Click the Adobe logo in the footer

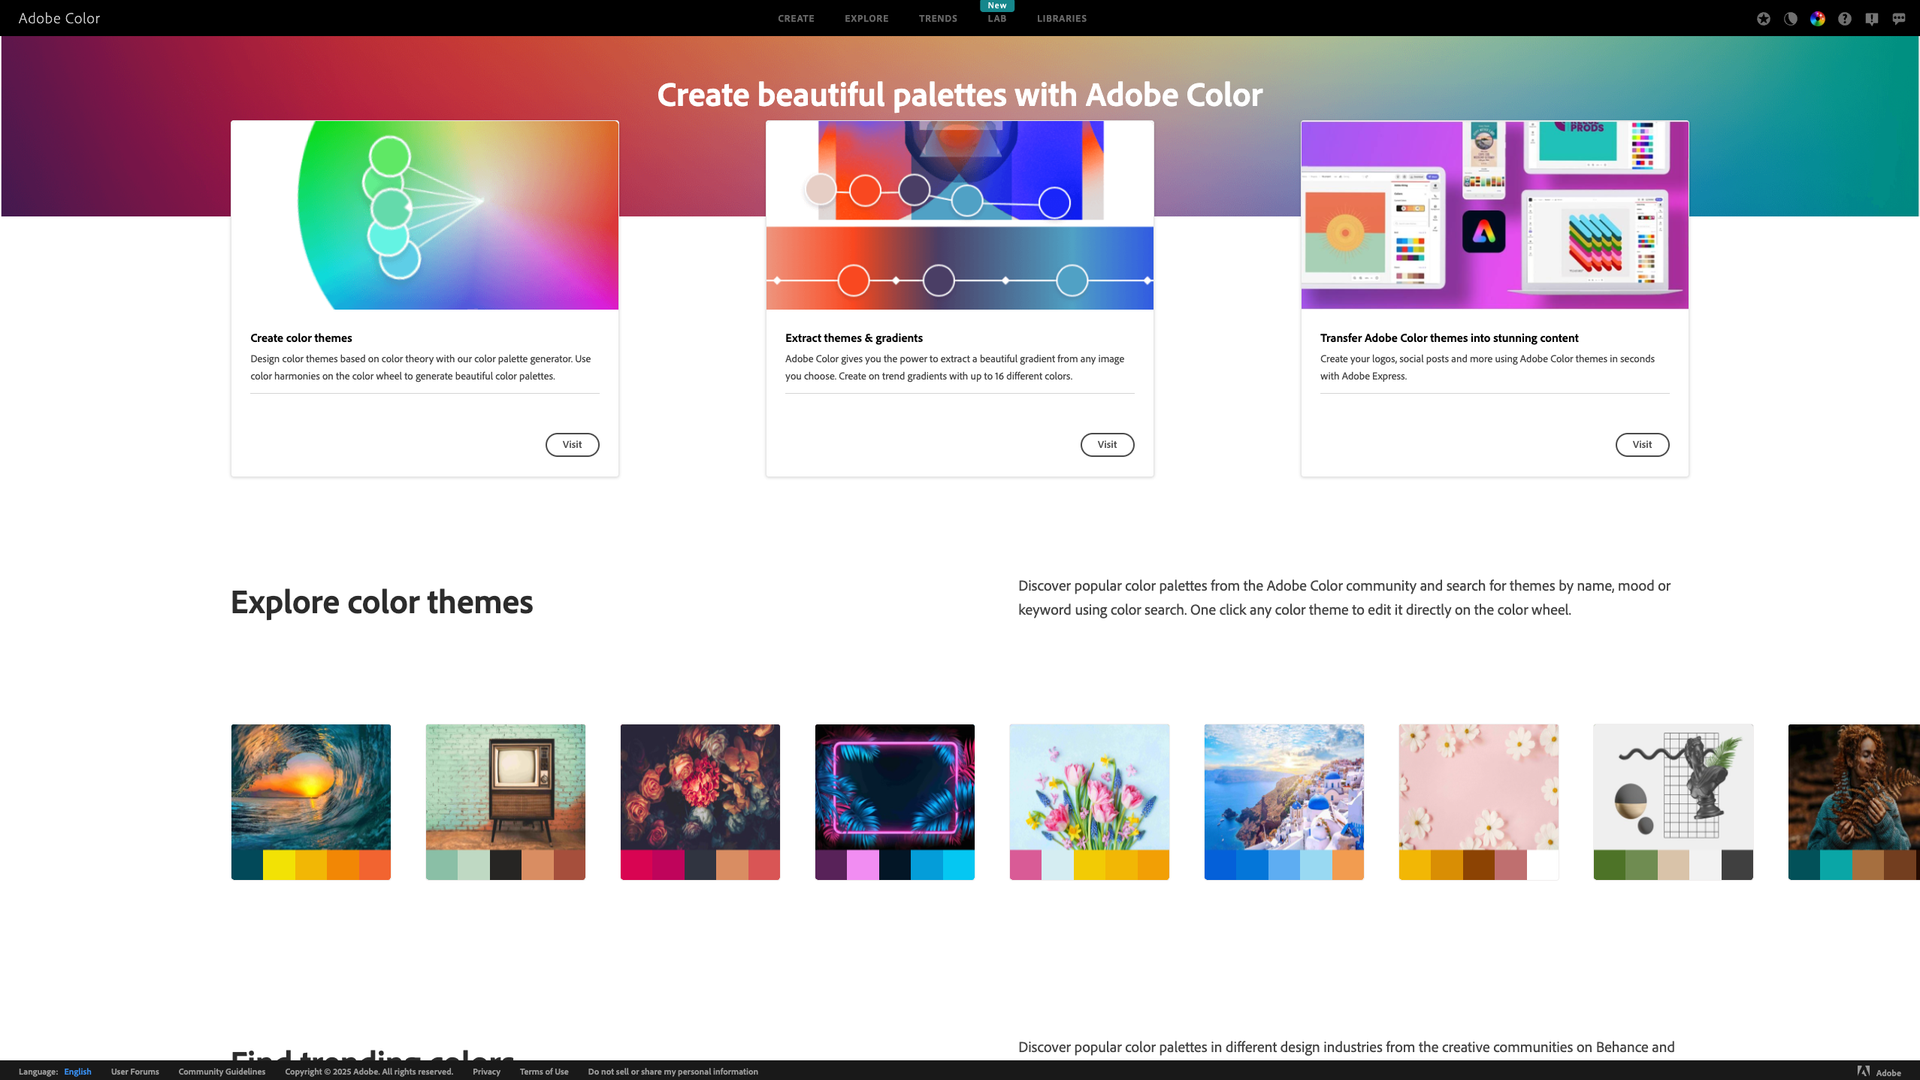(x=1862, y=1071)
